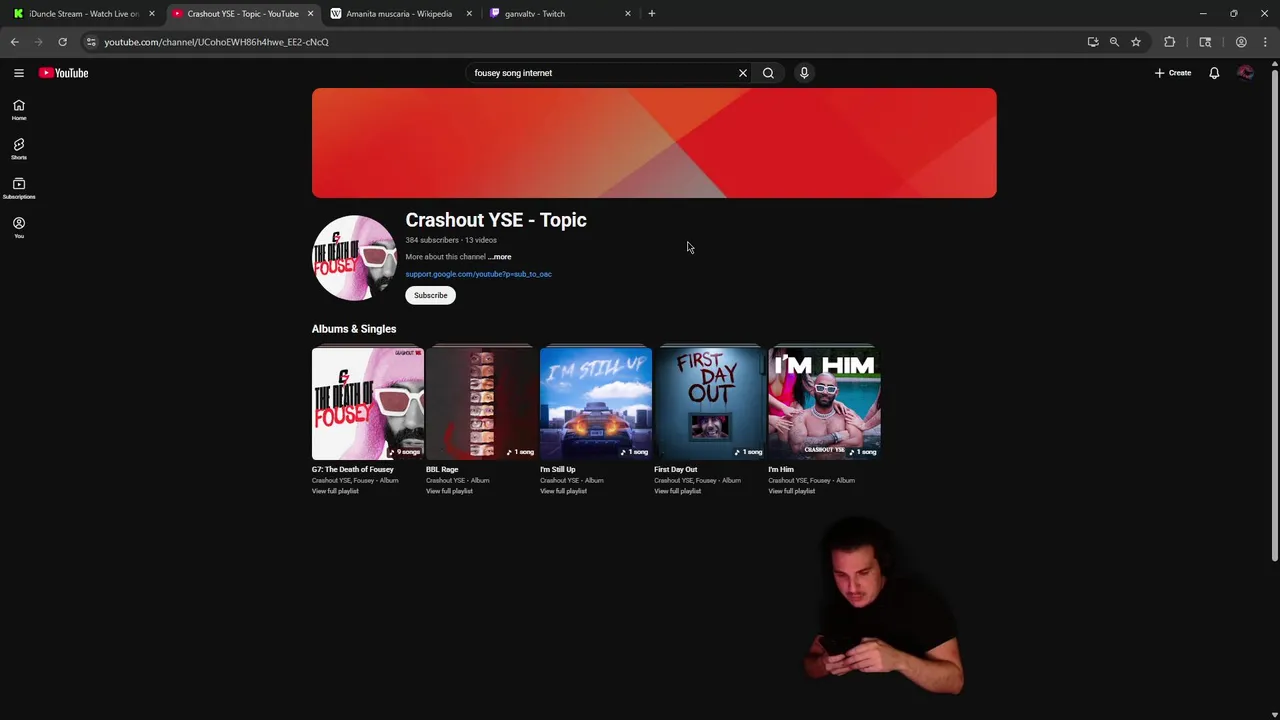Image resolution: width=1280 pixels, height=720 pixels.
Task: Open Shorts in the sidebar
Action: coord(19,149)
